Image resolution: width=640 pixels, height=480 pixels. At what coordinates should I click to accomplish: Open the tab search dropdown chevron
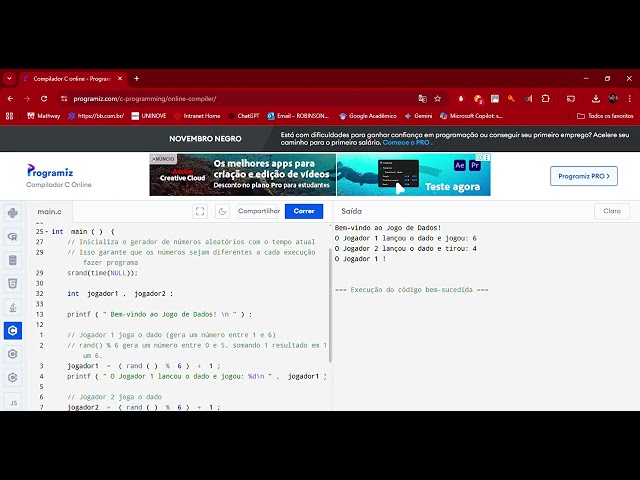coord(9,78)
